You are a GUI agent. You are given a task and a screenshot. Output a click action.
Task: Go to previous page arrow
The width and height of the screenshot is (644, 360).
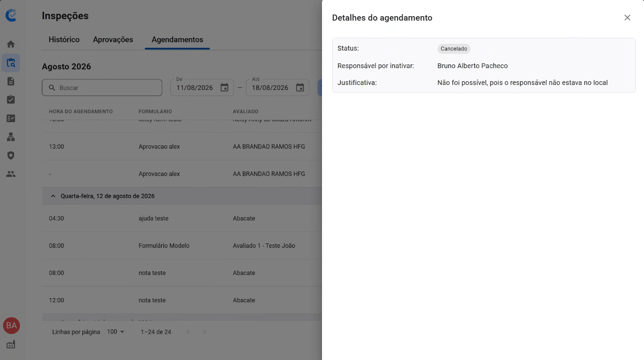coord(188,332)
